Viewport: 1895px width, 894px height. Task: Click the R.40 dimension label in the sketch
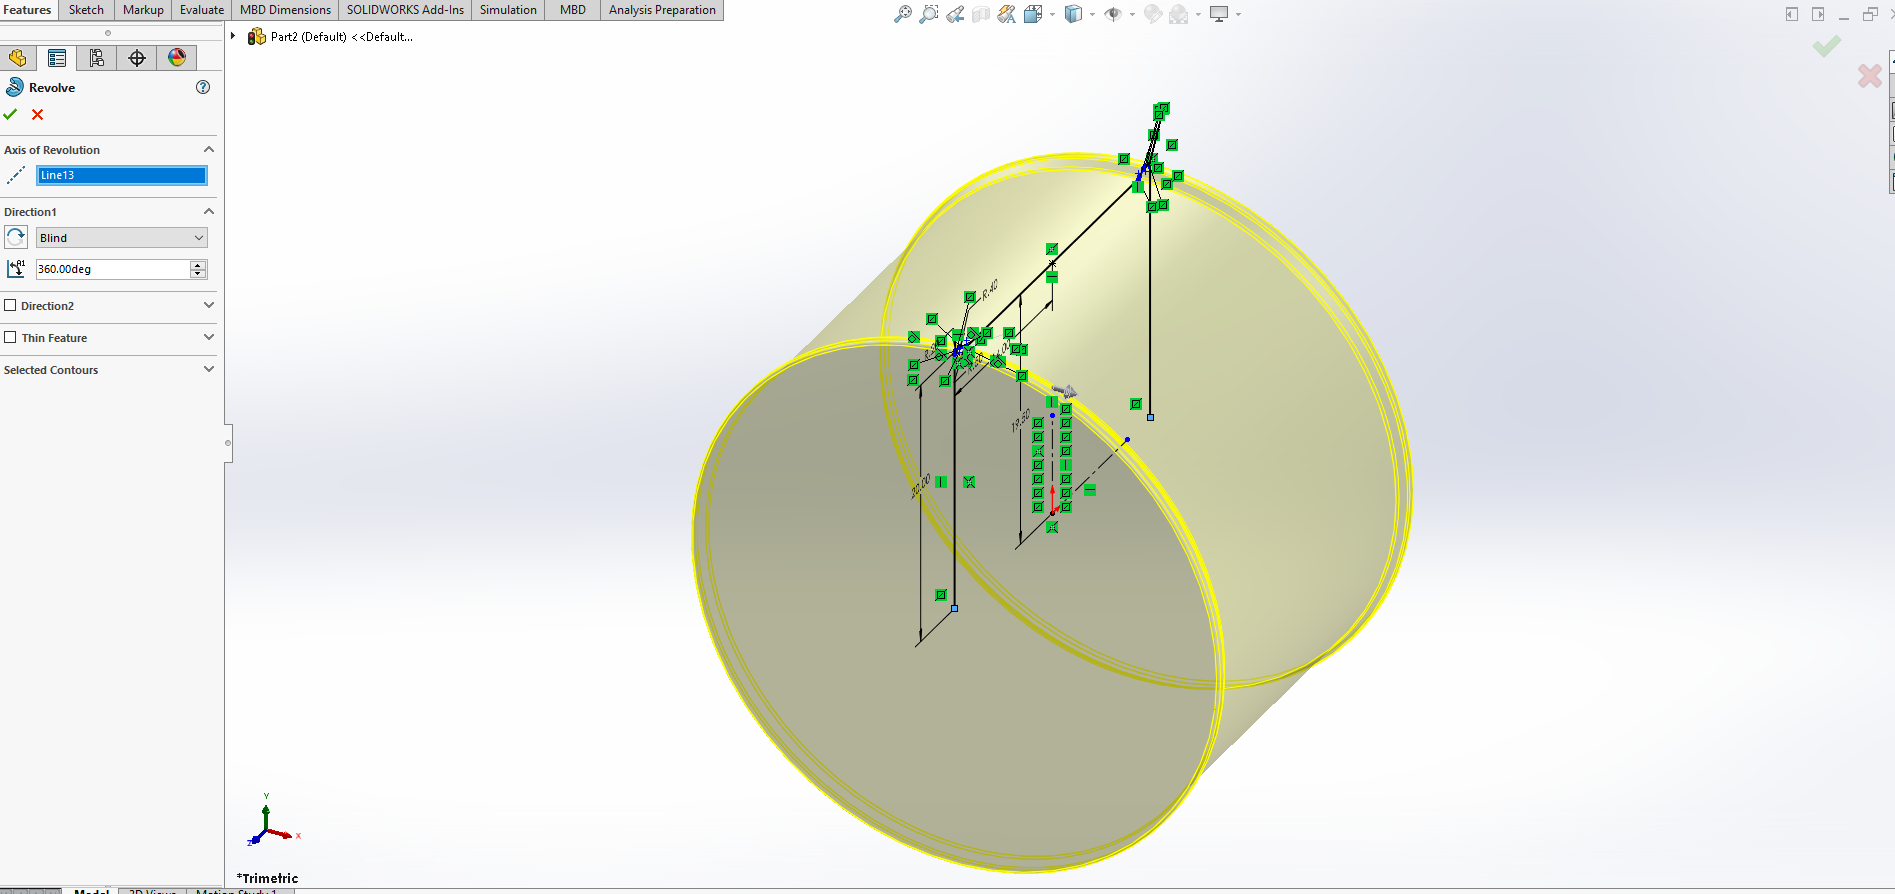(x=989, y=291)
